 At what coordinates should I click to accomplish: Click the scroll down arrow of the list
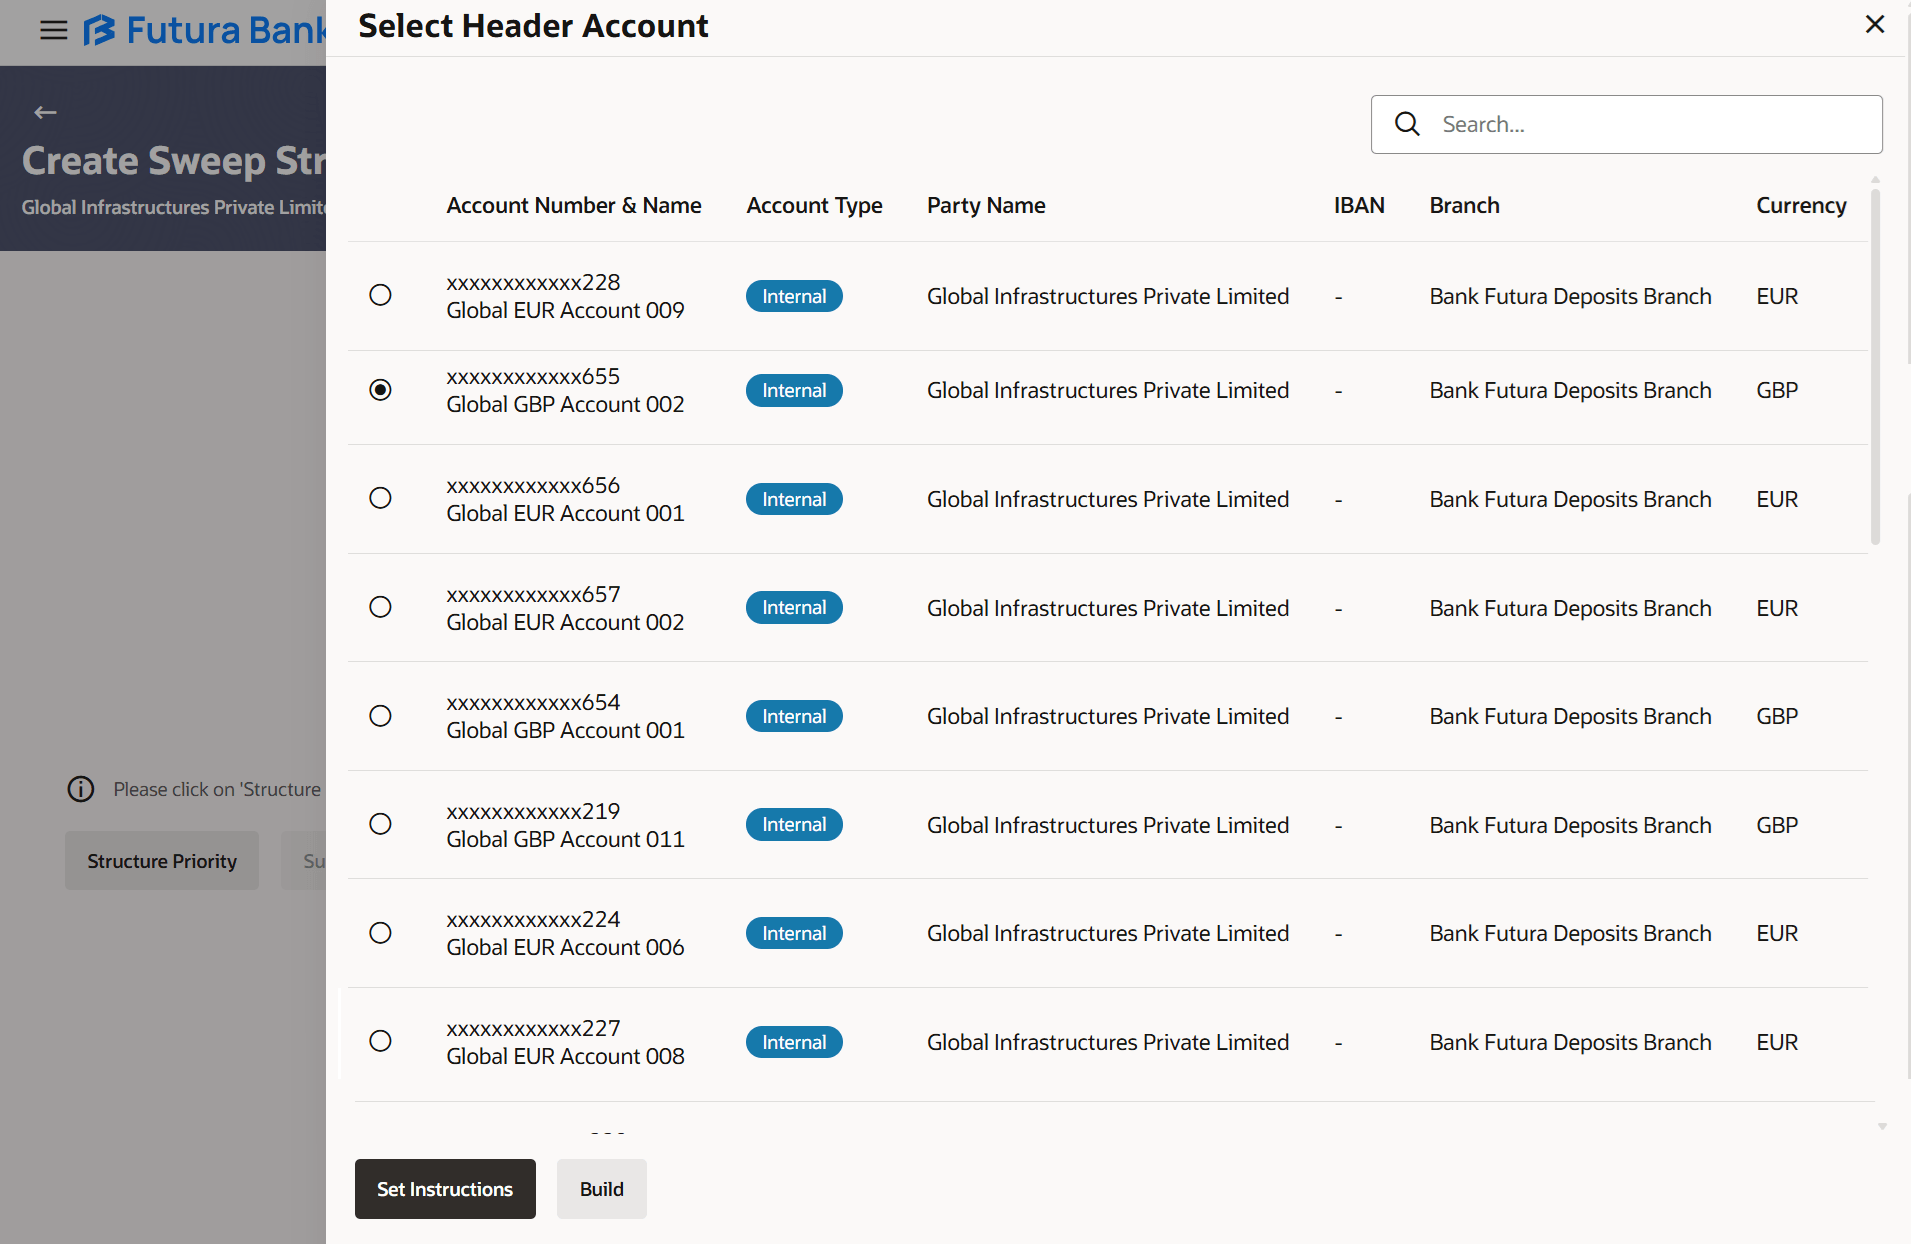point(1882,1127)
